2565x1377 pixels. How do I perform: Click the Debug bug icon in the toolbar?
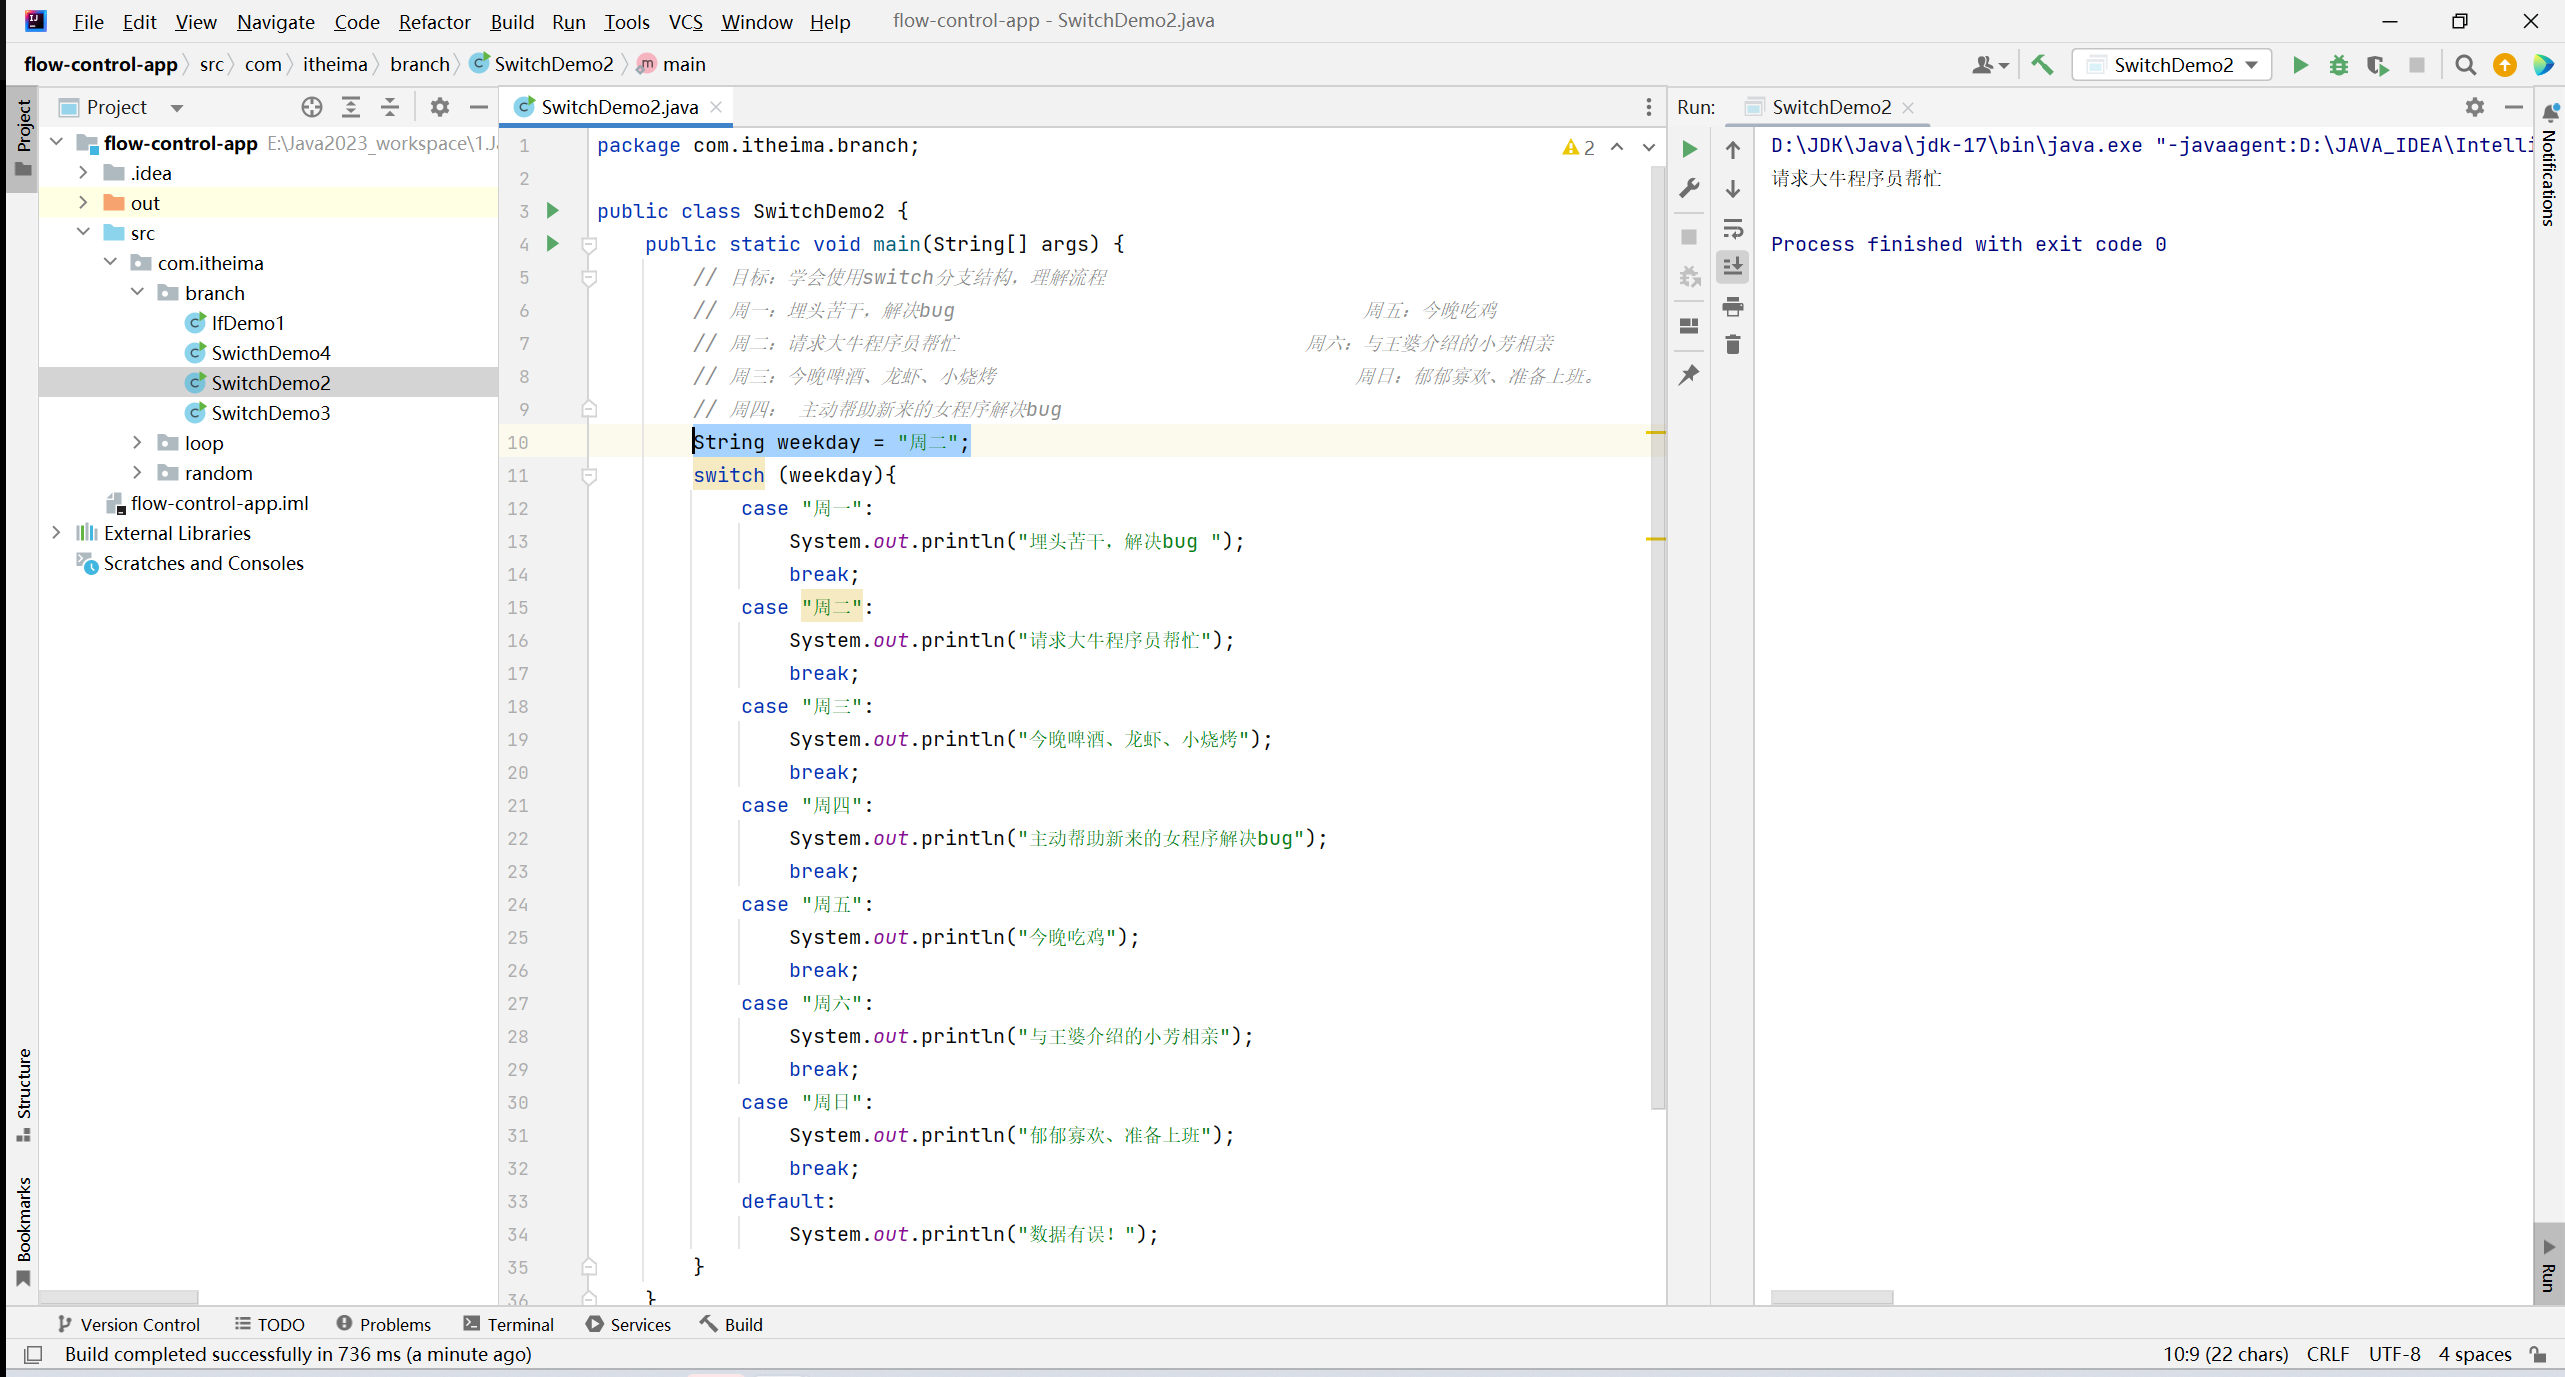2338,65
